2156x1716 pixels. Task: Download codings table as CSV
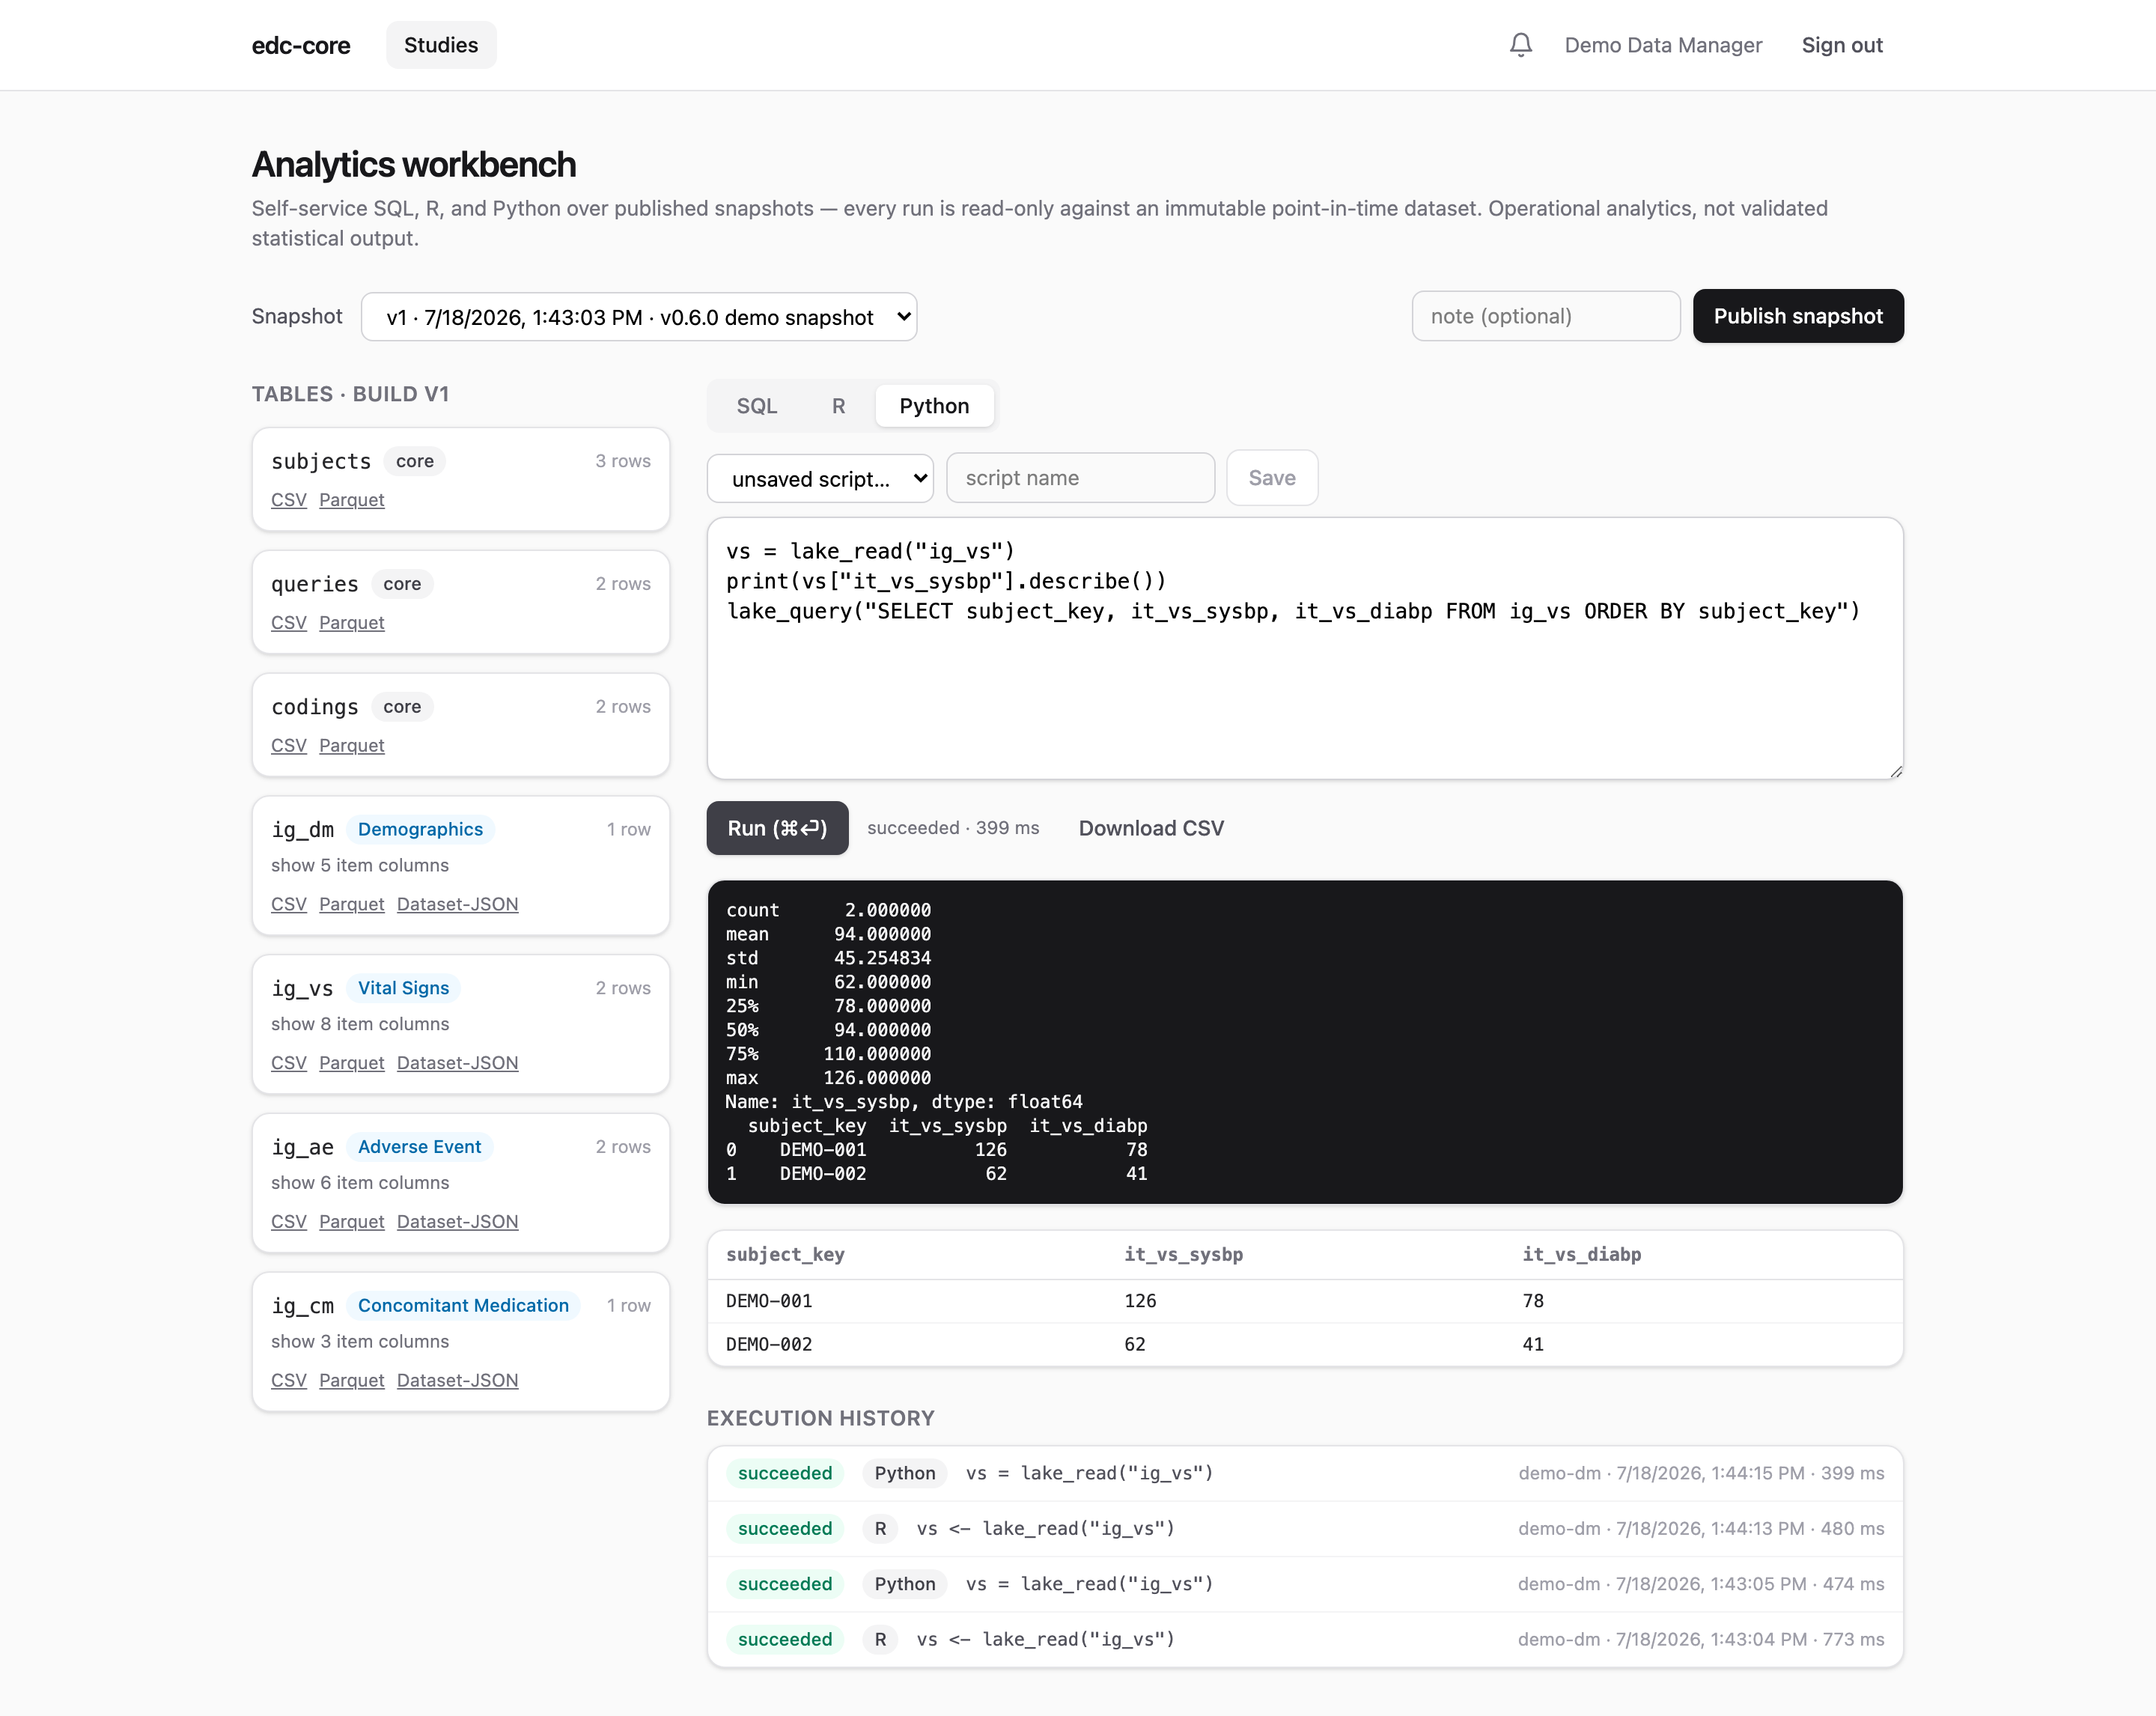click(x=288, y=746)
